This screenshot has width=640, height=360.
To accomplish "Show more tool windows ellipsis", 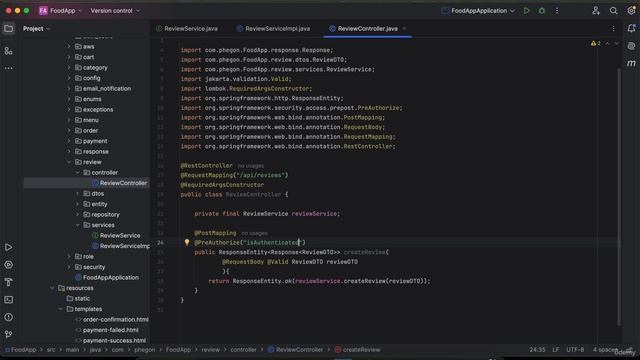I will coord(9,68).
